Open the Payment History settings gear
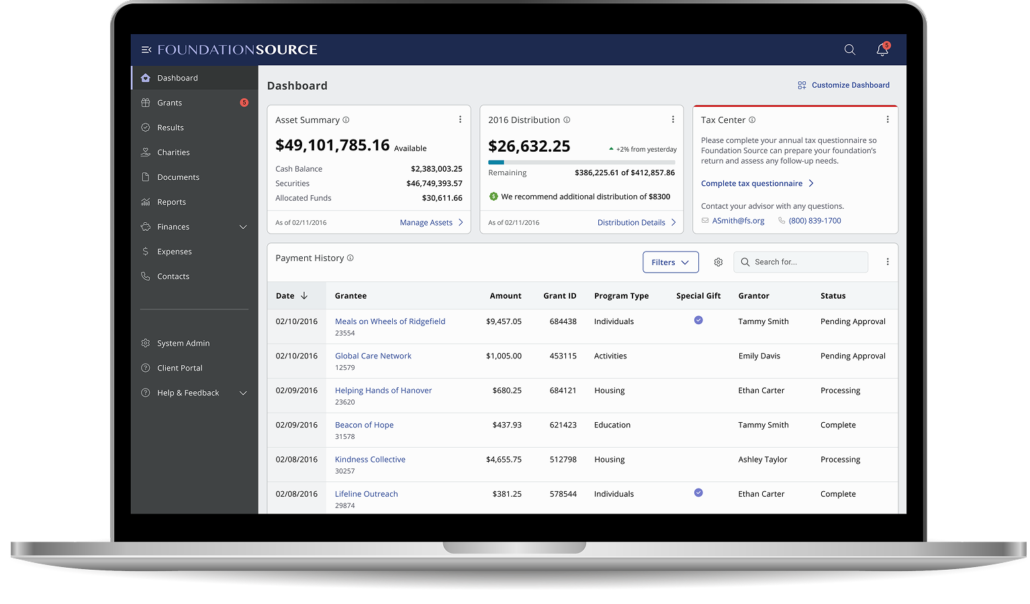Viewport: 1030px width, 604px height. pyautogui.click(x=718, y=262)
